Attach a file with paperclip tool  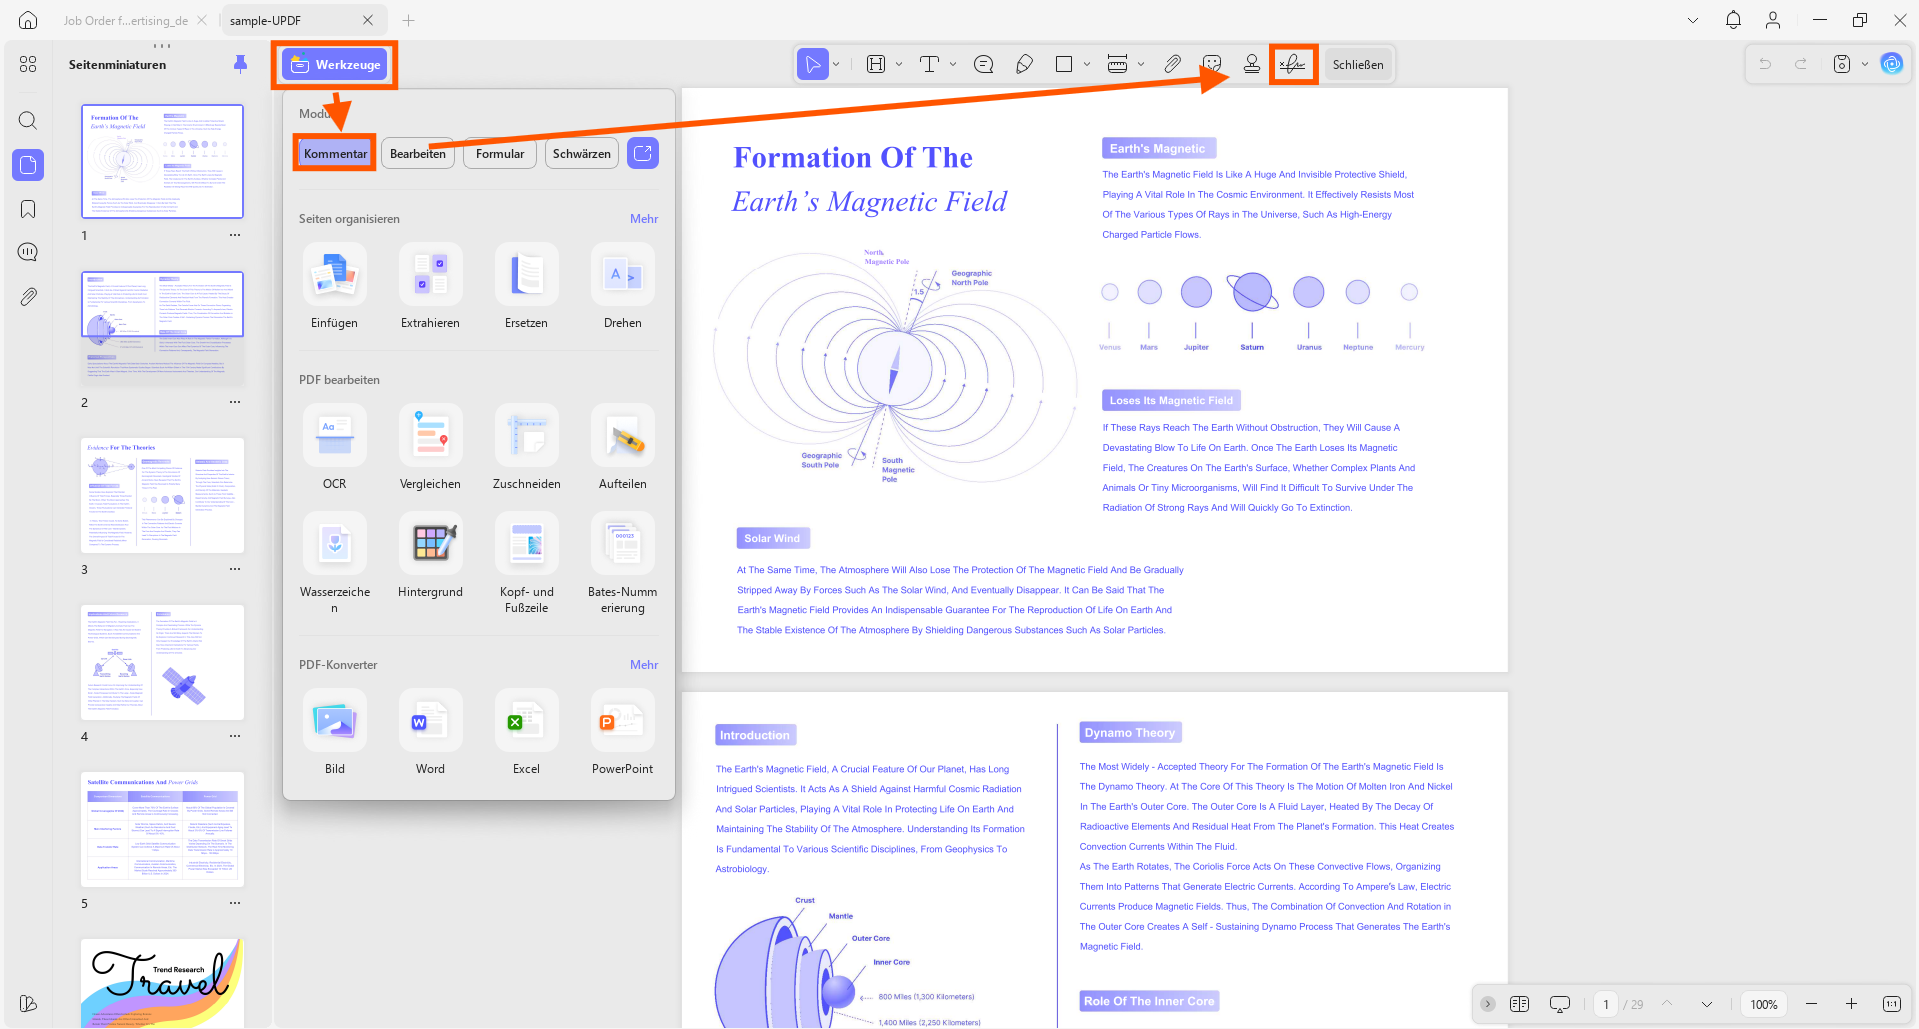[1172, 64]
